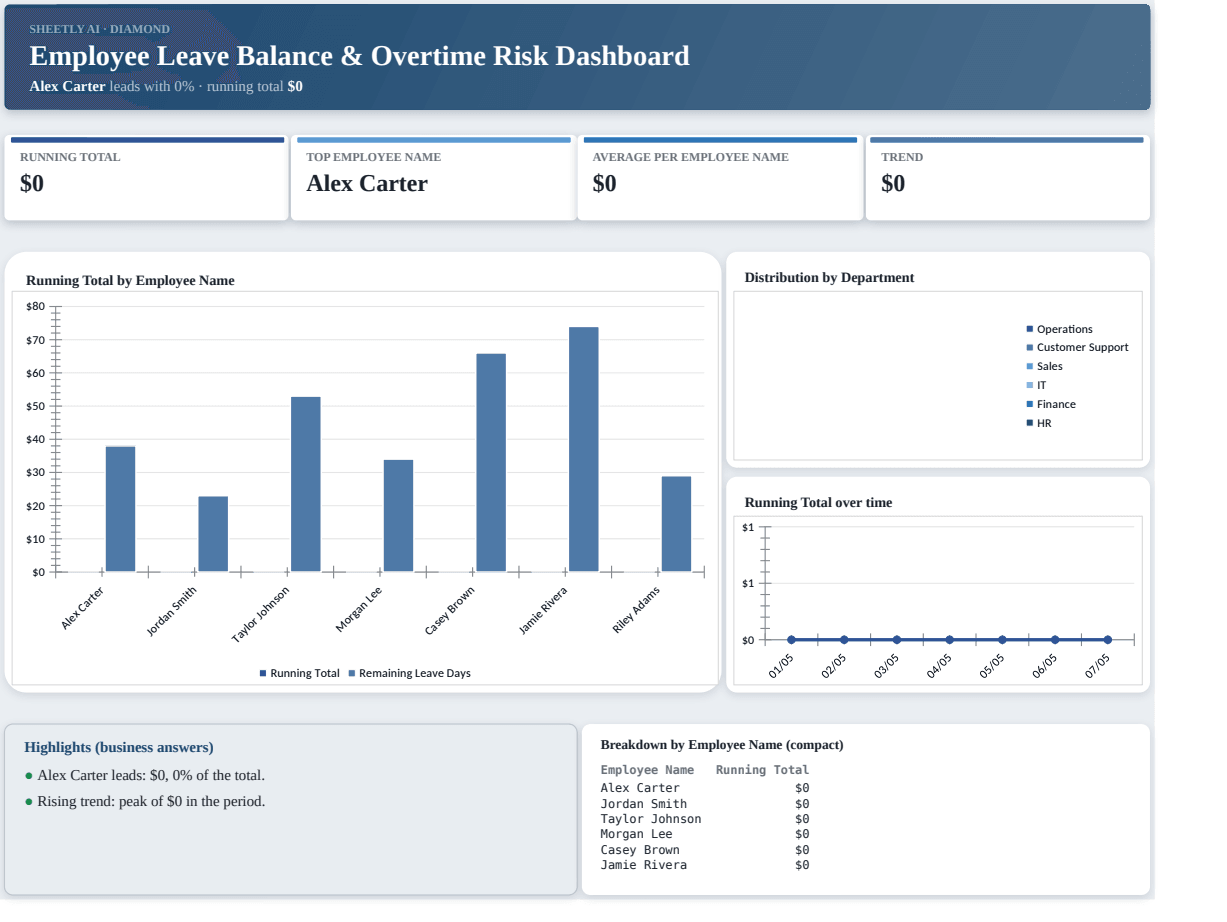Click Taylor Johnson's bar in the bar chart

click(306, 484)
